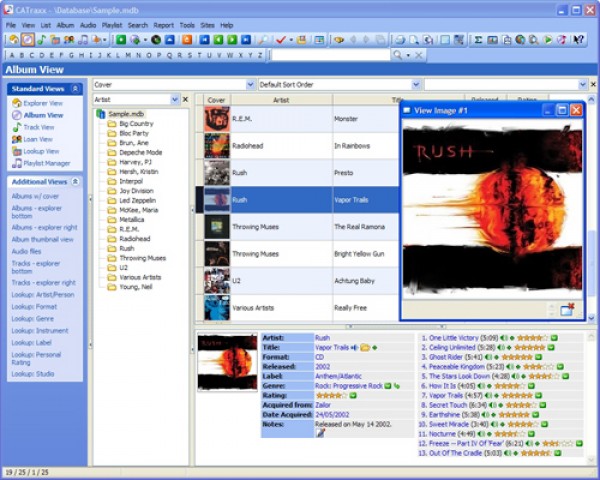The height and width of the screenshot is (480, 600).
Task: Open Playlist Manager
Action: click(46, 163)
